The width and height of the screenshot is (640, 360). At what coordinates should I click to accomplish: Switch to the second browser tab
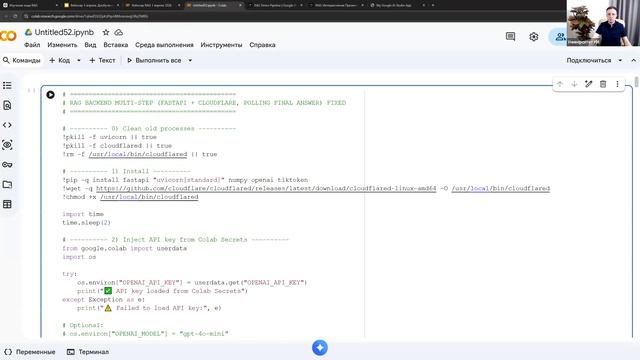[91, 5]
